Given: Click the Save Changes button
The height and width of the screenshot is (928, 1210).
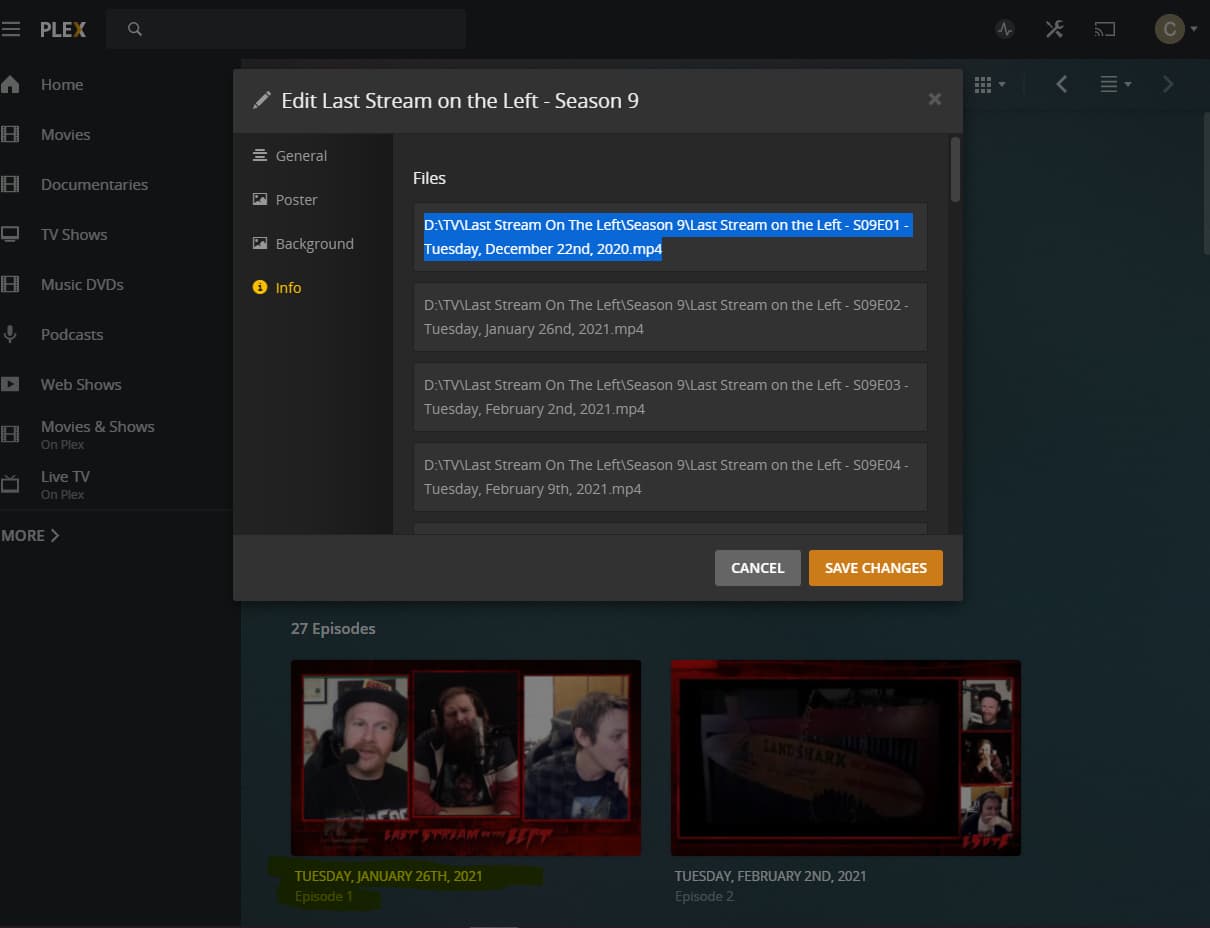Looking at the screenshot, I should 876,568.
